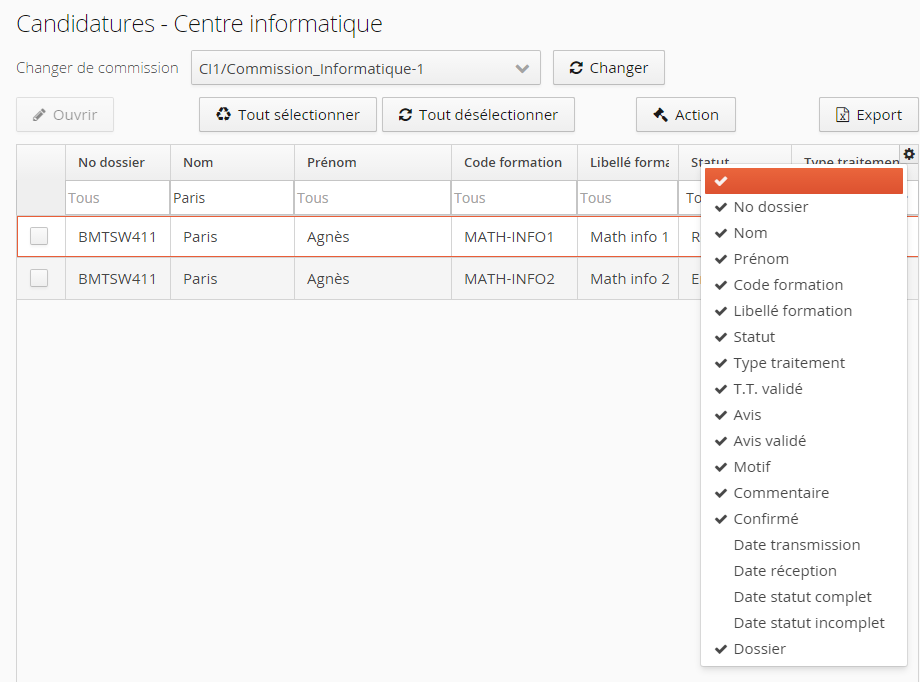The height and width of the screenshot is (682, 920).
Task: Click the recycle icon on Tout sélectionner
Action: [x=223, y=115]
